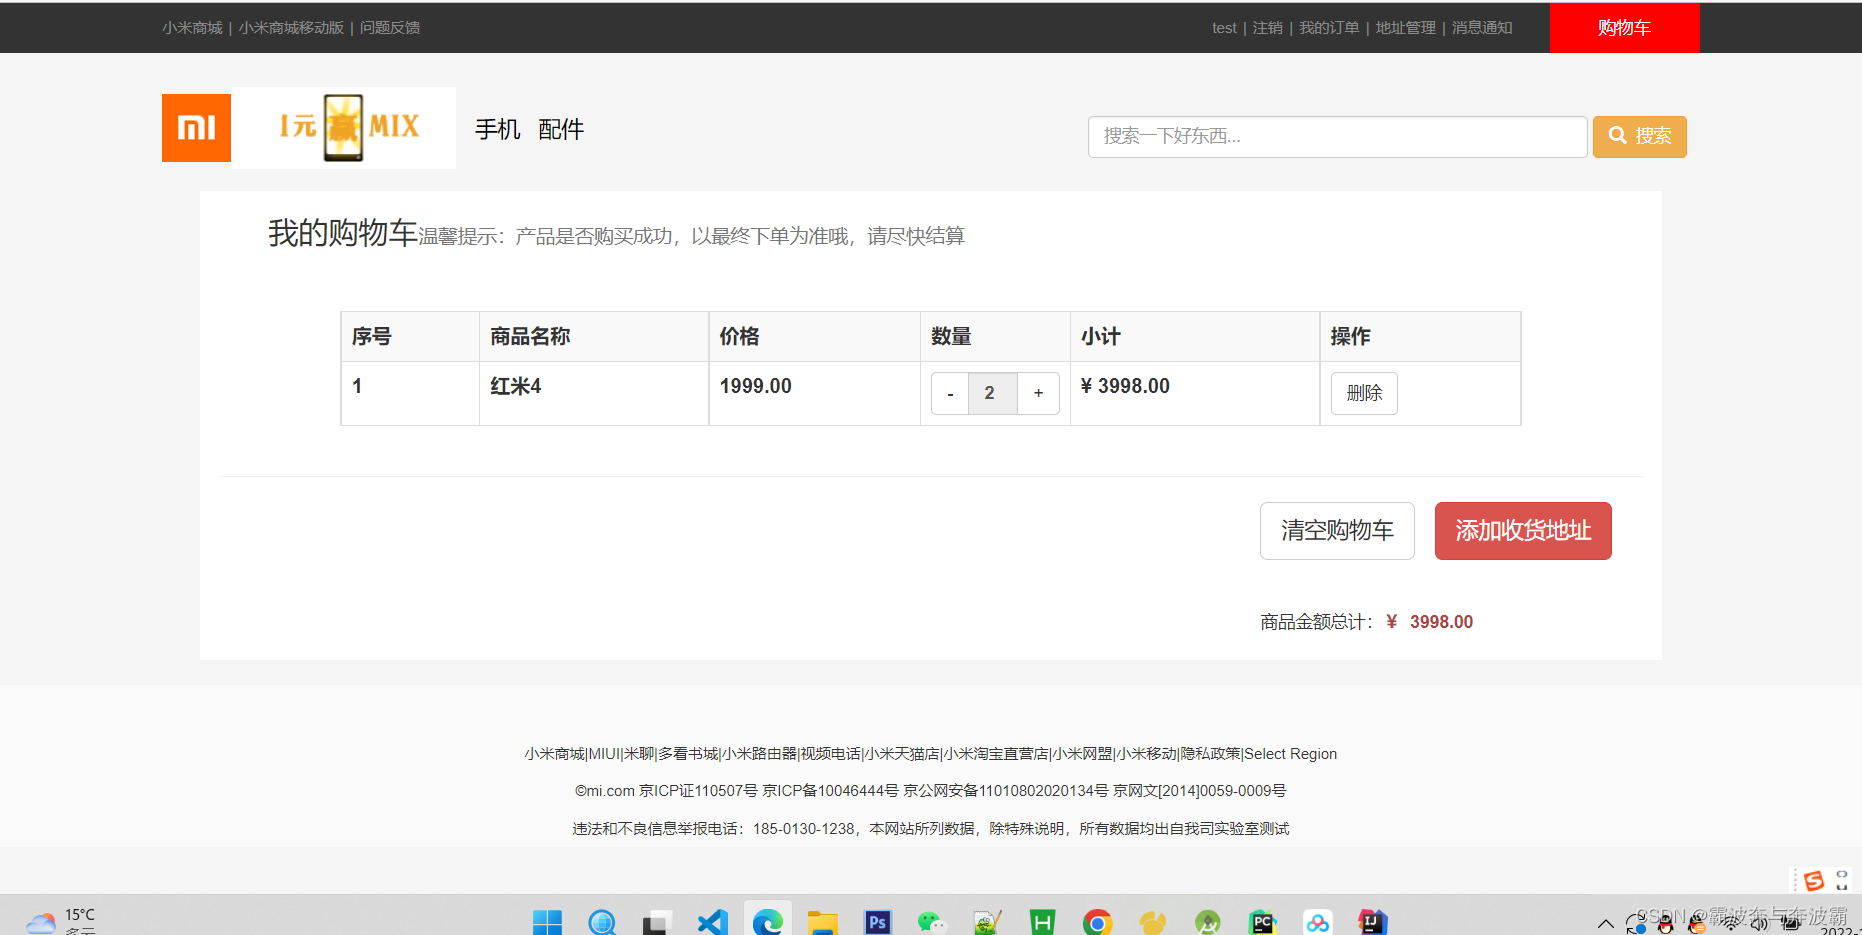This screenshot has width=1862, height=935.
Task: Open the footer 米聊 link
Action: click(x=639, y=754)
